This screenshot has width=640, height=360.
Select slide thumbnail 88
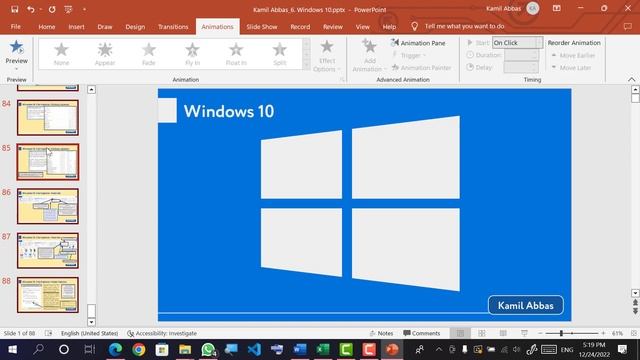pos(48,295)
